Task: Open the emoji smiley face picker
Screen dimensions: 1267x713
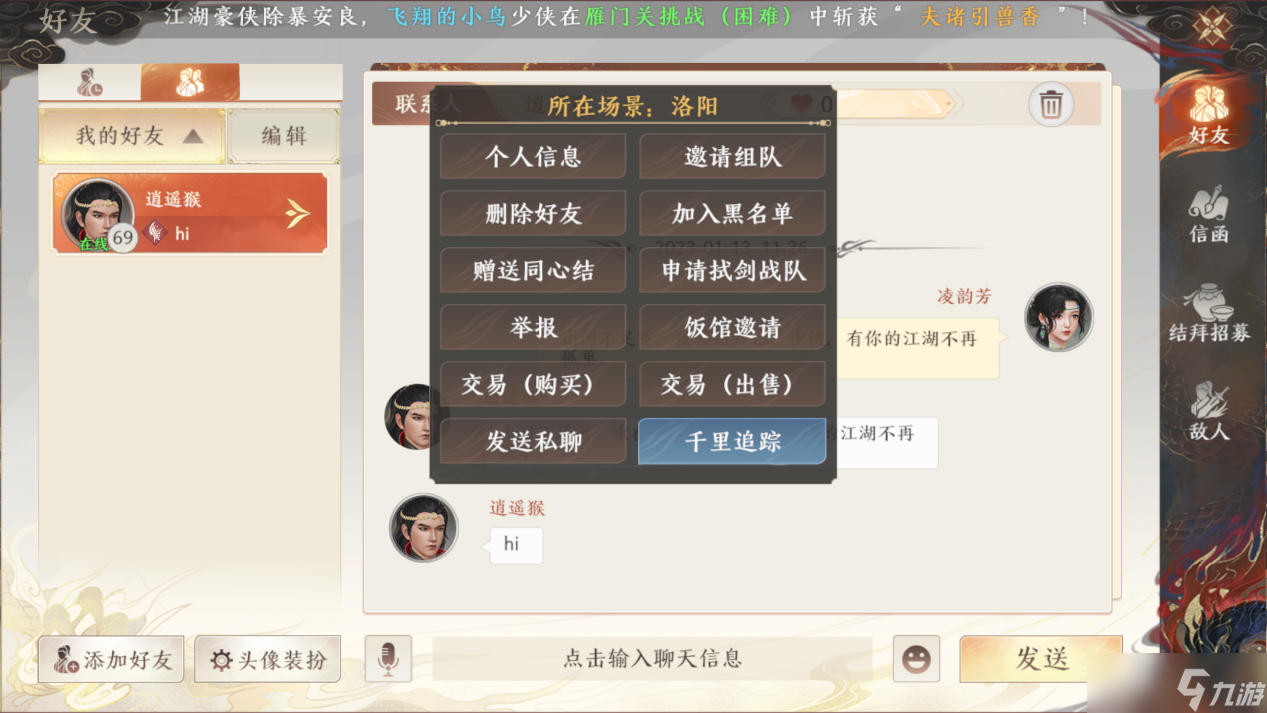Action: pos(916,658)
